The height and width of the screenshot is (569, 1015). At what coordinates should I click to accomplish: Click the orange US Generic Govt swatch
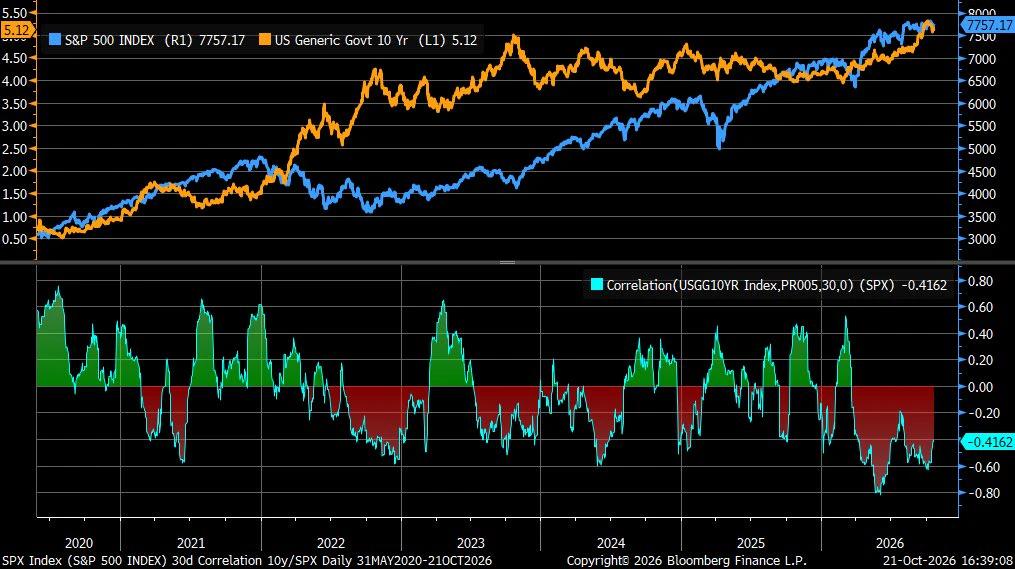(265, 39)
